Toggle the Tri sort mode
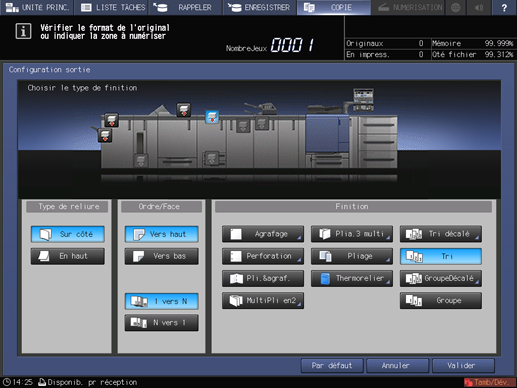The width and height of the screenshot is (517, 388). [x=441, y=256]
